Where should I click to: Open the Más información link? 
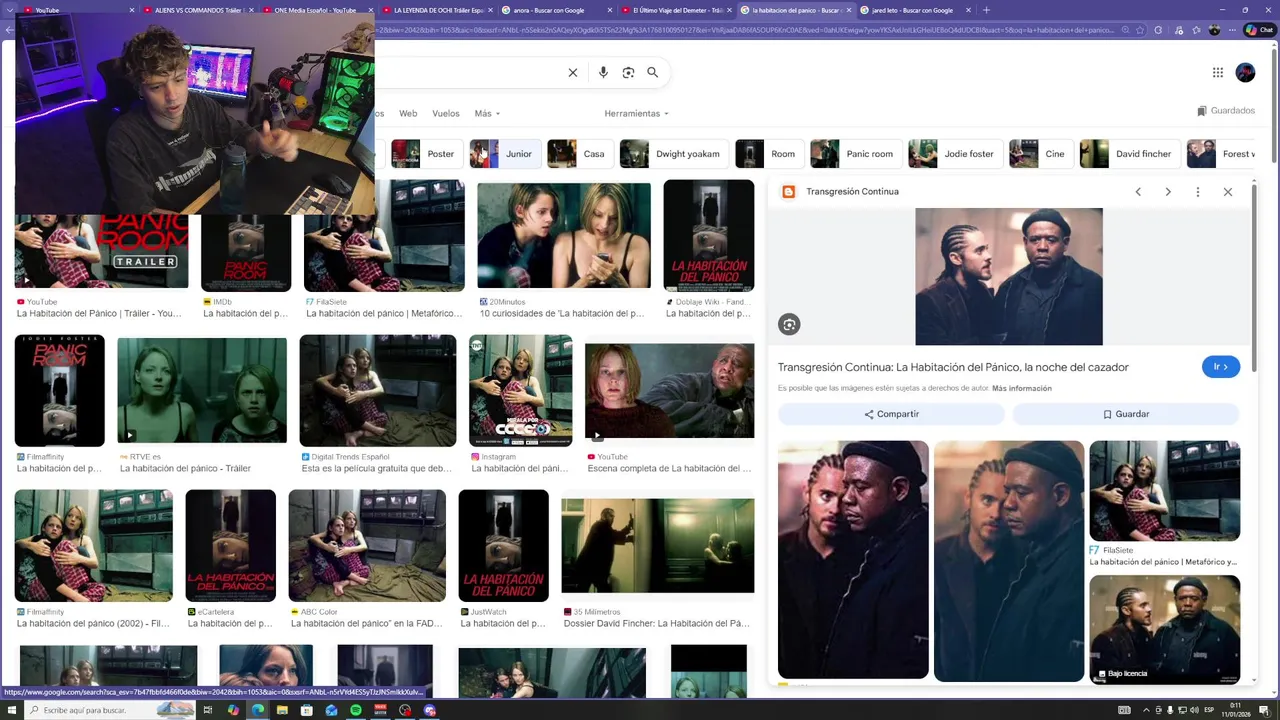point(1022,388)
